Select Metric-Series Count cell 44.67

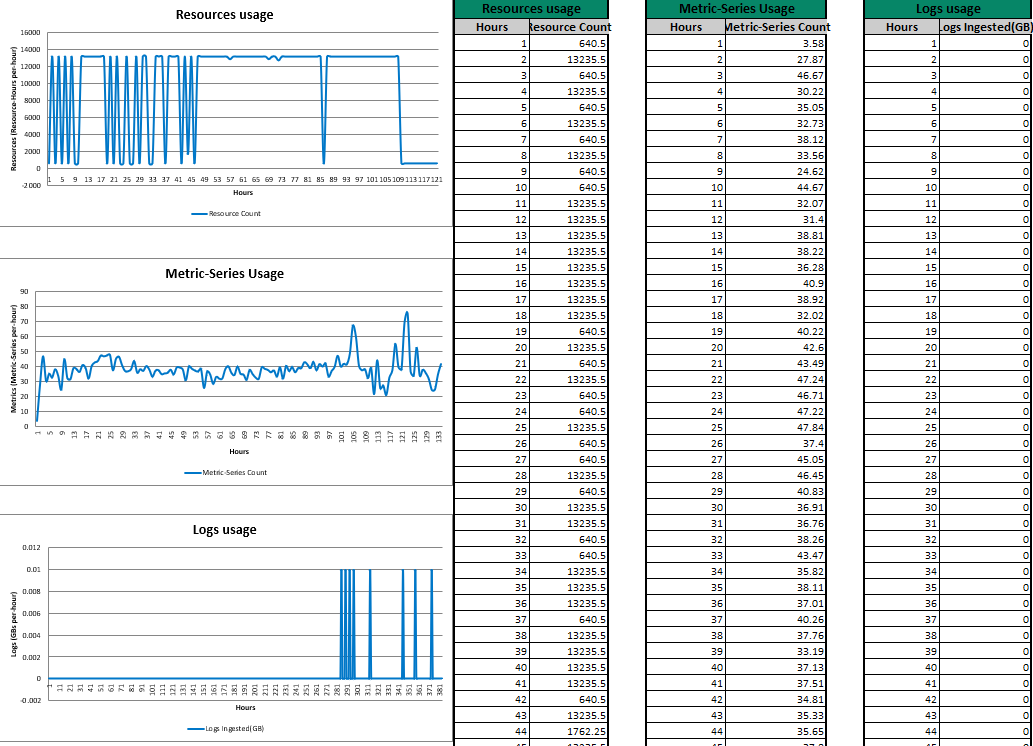pos(775,187)
